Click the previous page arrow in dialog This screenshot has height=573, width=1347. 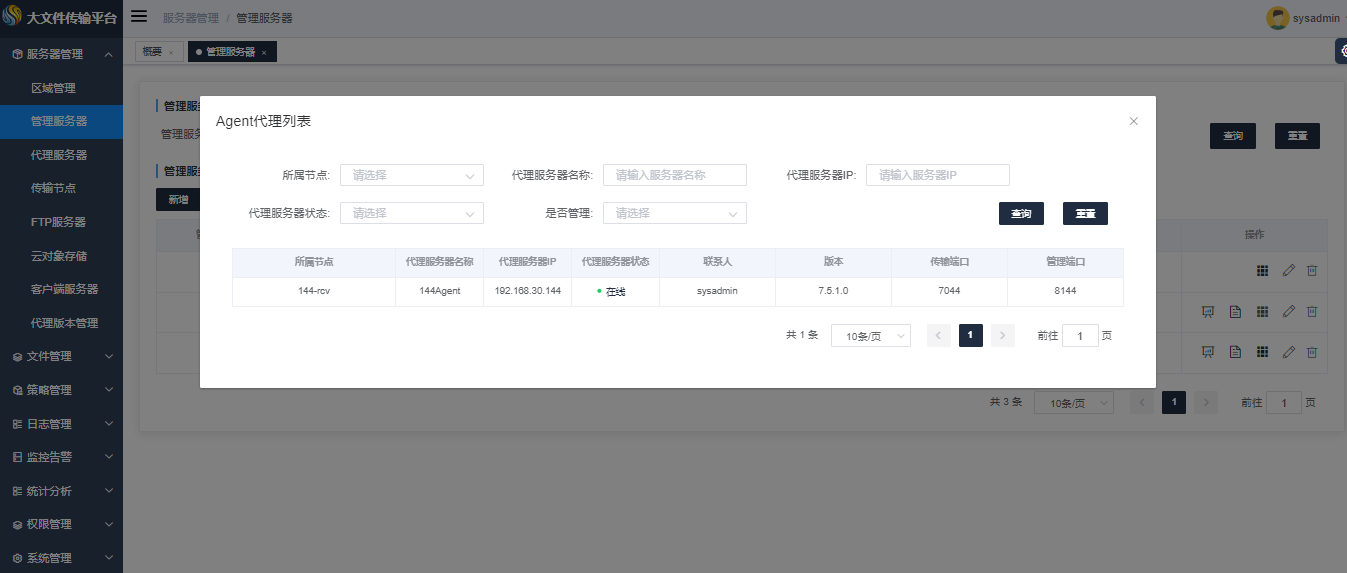[x=938, y=336]
